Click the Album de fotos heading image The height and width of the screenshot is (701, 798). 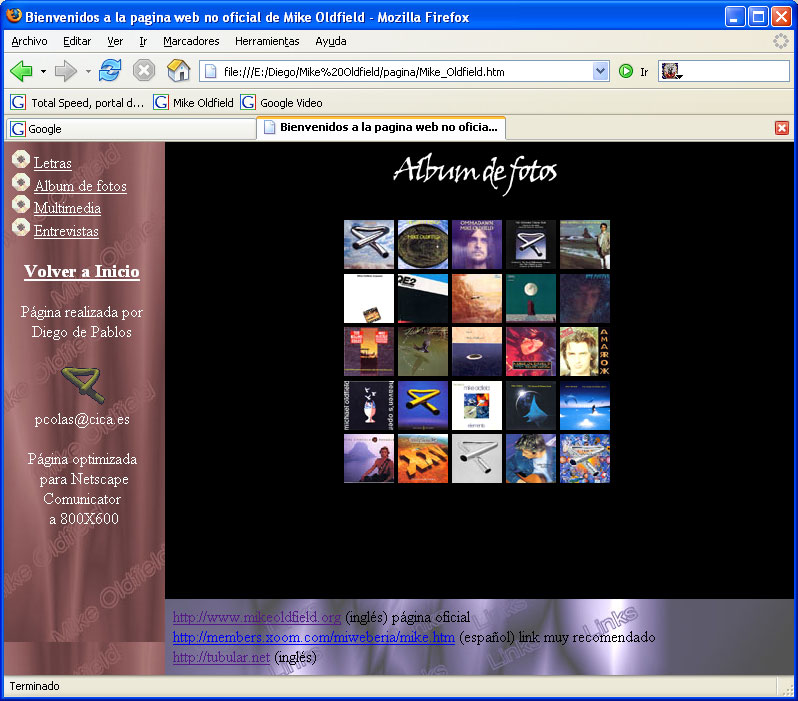point(475,173)
